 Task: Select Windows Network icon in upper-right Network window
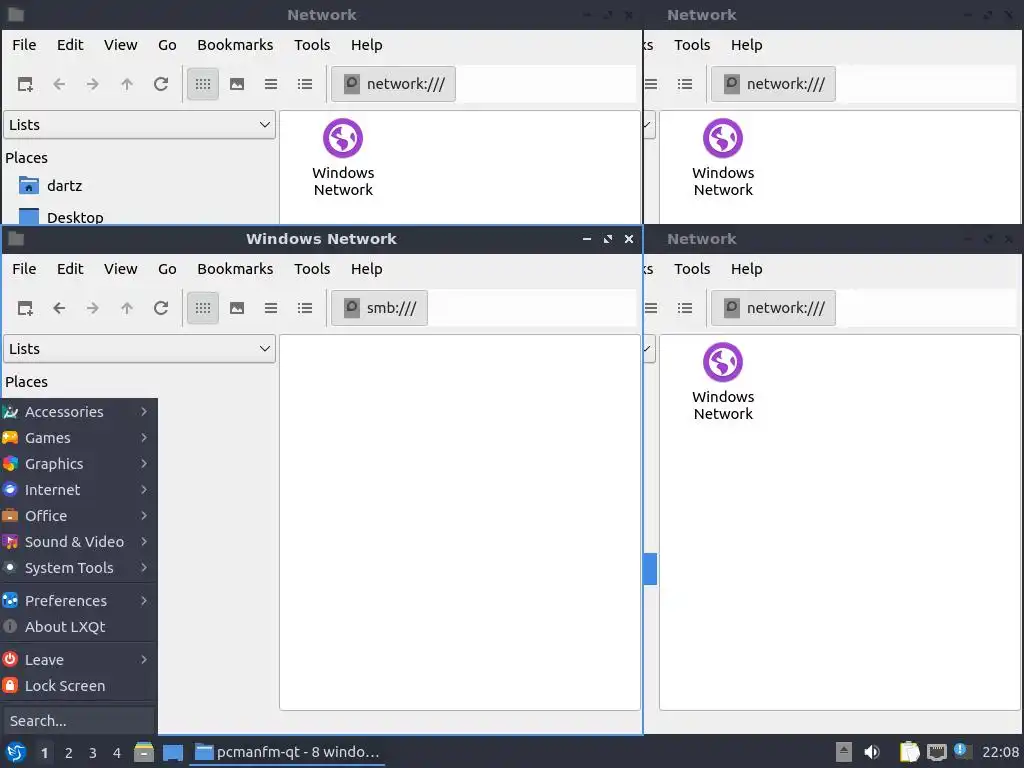pos(723,158)
